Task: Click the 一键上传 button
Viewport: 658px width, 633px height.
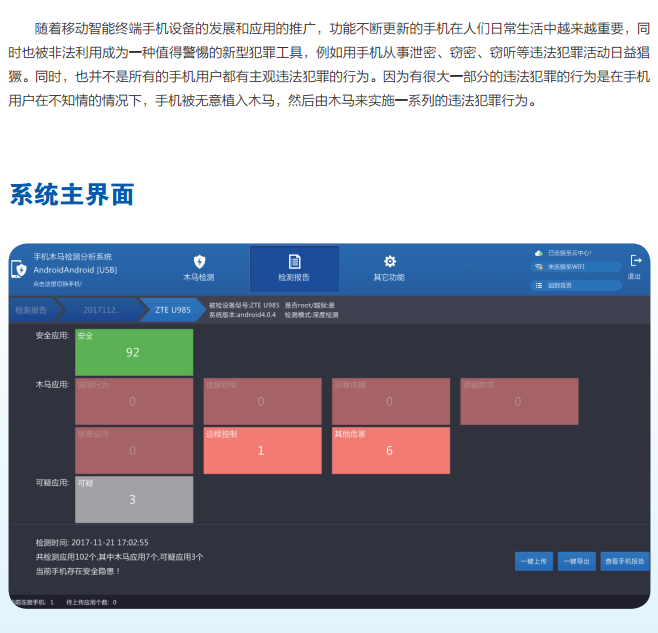Action: (533, 561)
